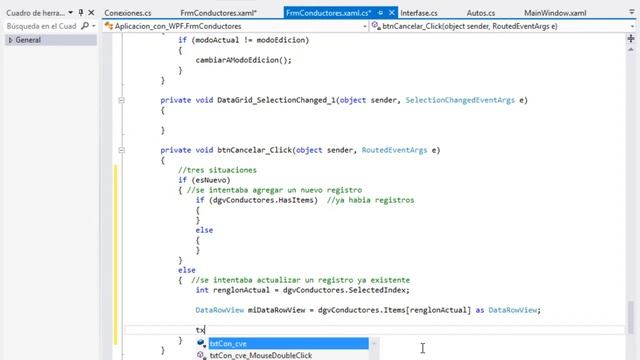Click the //ya habia registros comment
The height and width of the screenshot is (360, 640).
(x=370, y=200)
